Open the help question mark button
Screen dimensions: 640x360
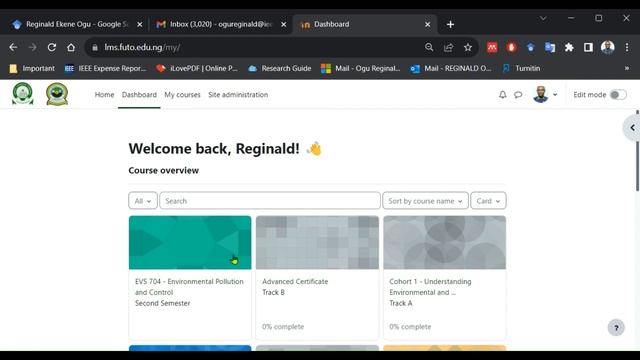(x=616, y=327)
